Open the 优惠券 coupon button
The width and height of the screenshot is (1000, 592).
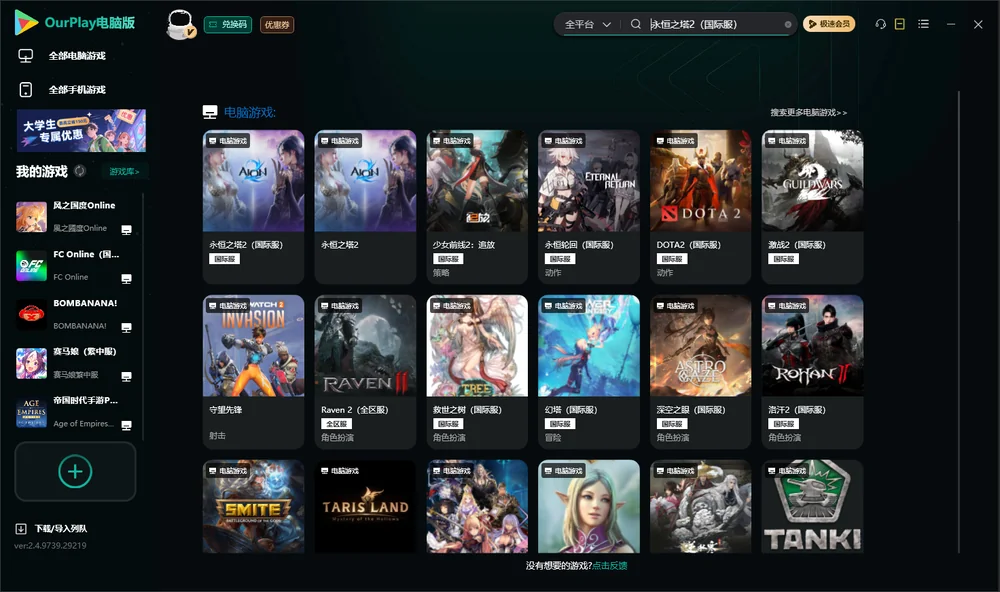(277, 24)
